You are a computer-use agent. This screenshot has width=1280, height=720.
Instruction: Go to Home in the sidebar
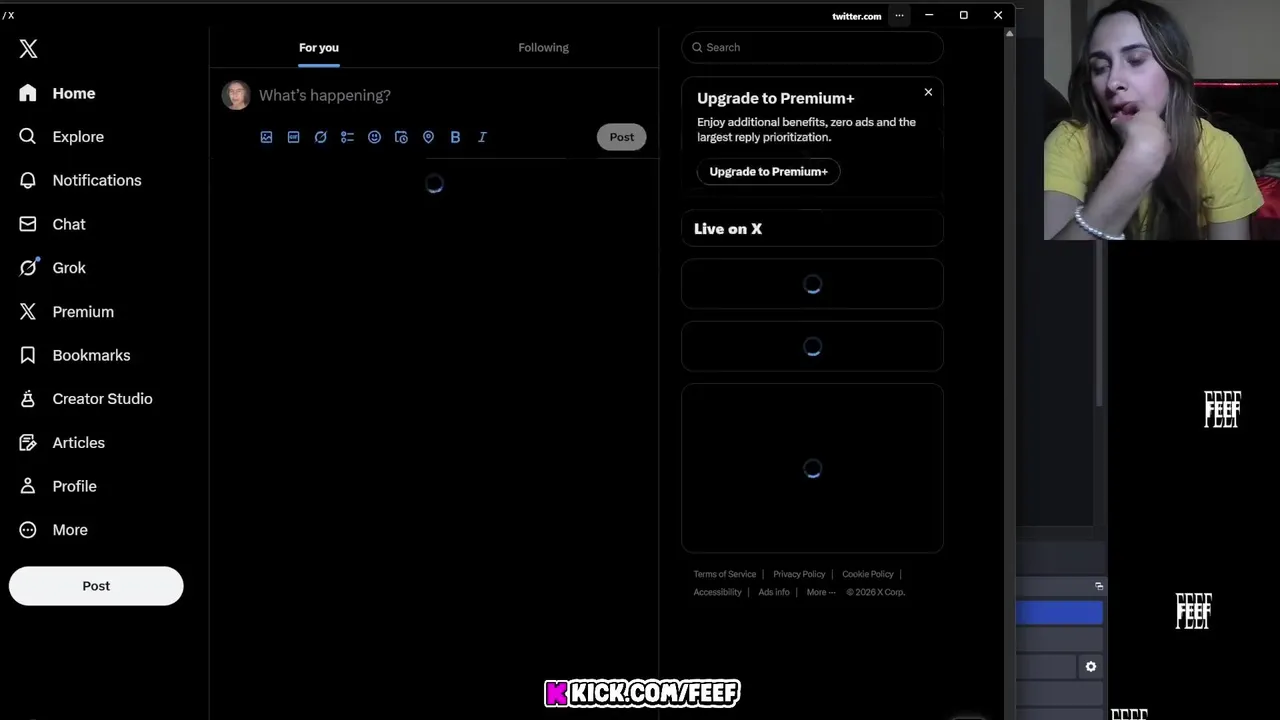57,93
